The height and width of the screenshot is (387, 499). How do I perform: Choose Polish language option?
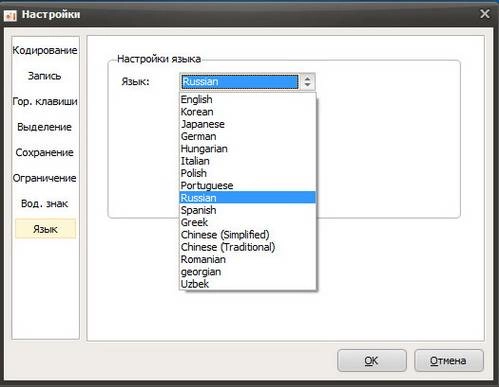point(248,173)
